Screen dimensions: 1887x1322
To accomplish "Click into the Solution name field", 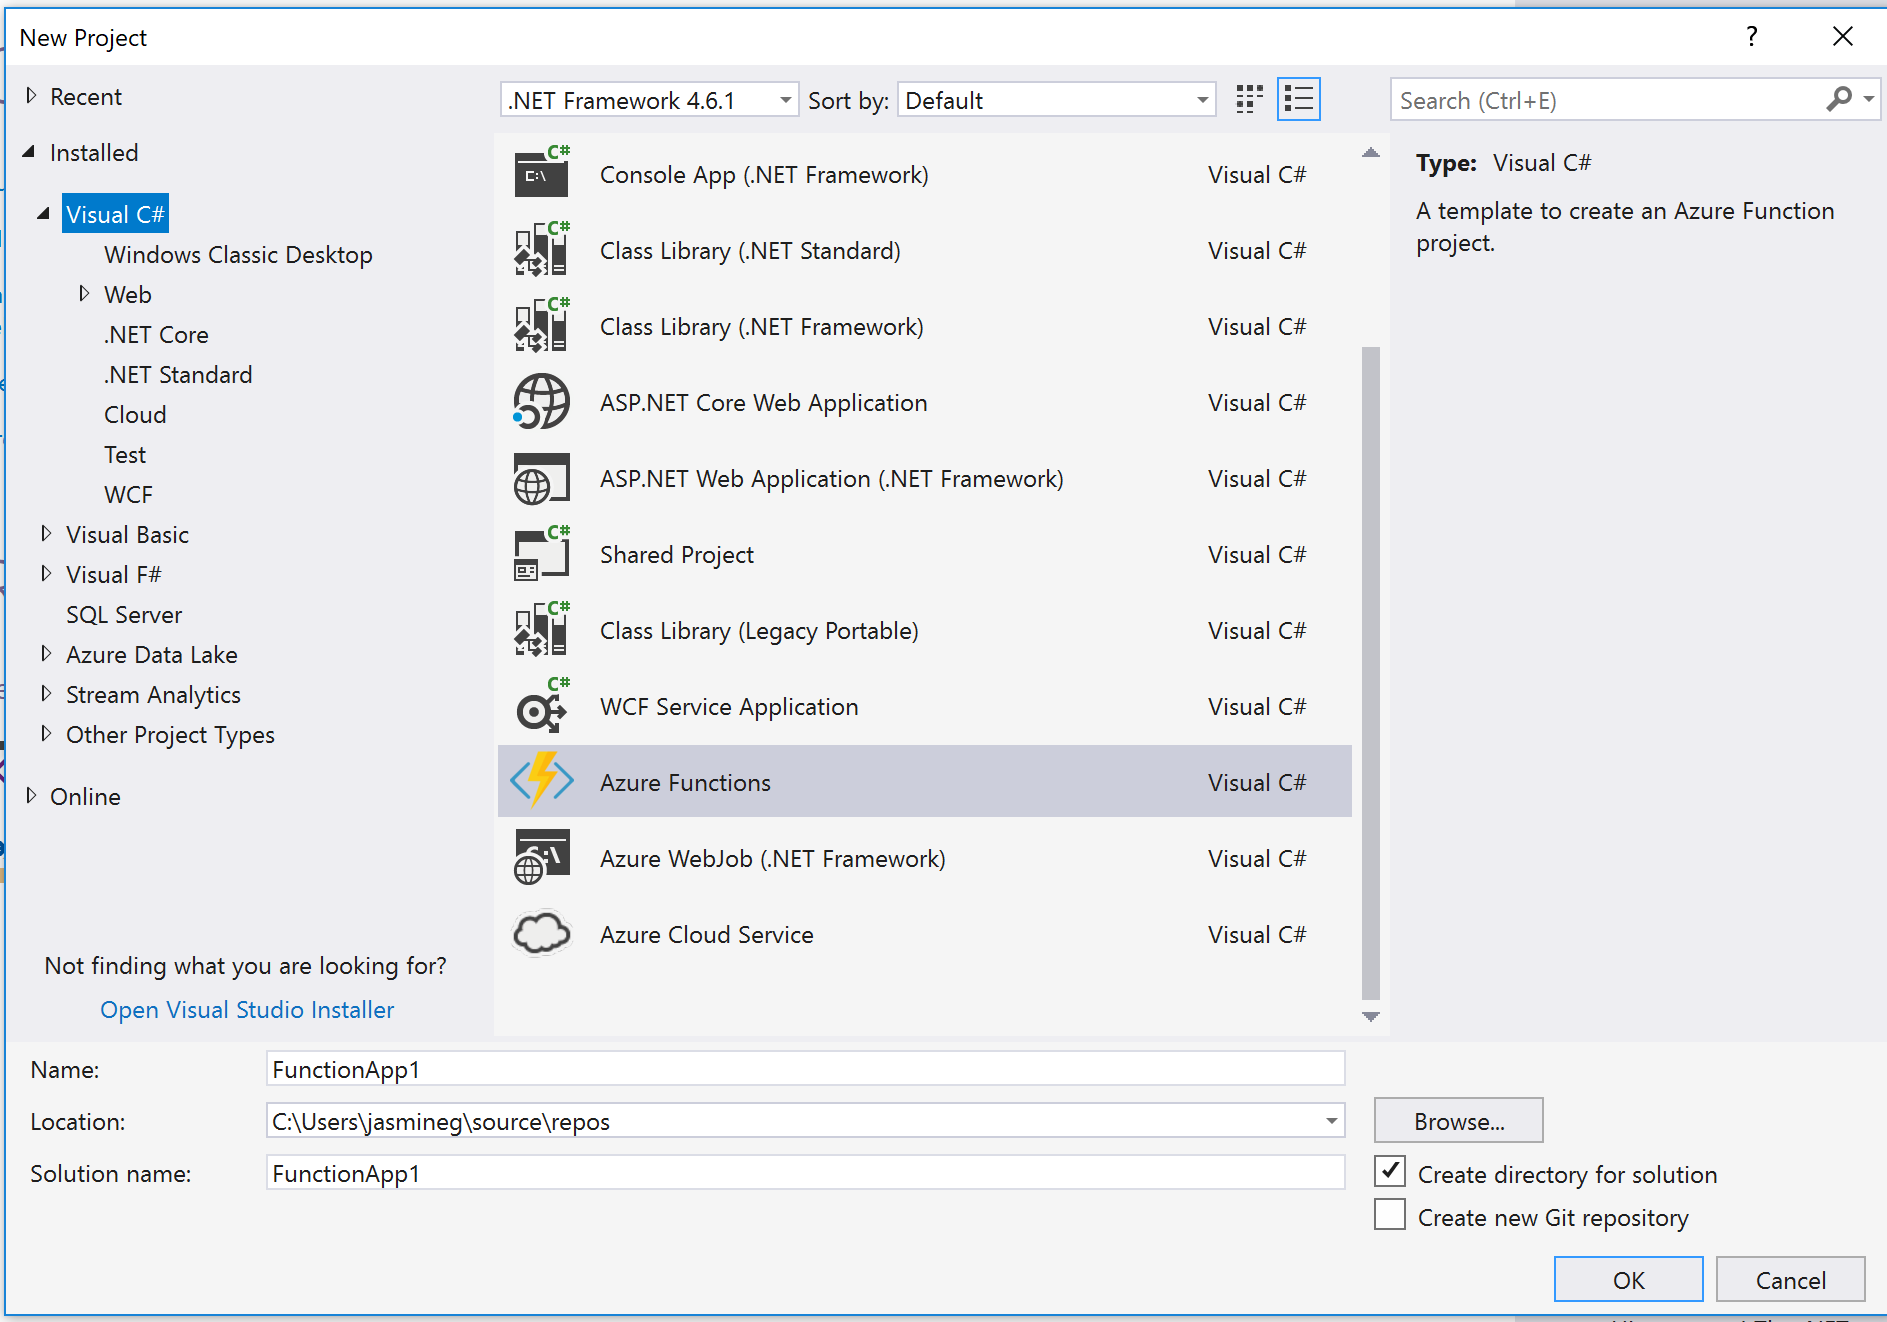I will point(805,1173).
